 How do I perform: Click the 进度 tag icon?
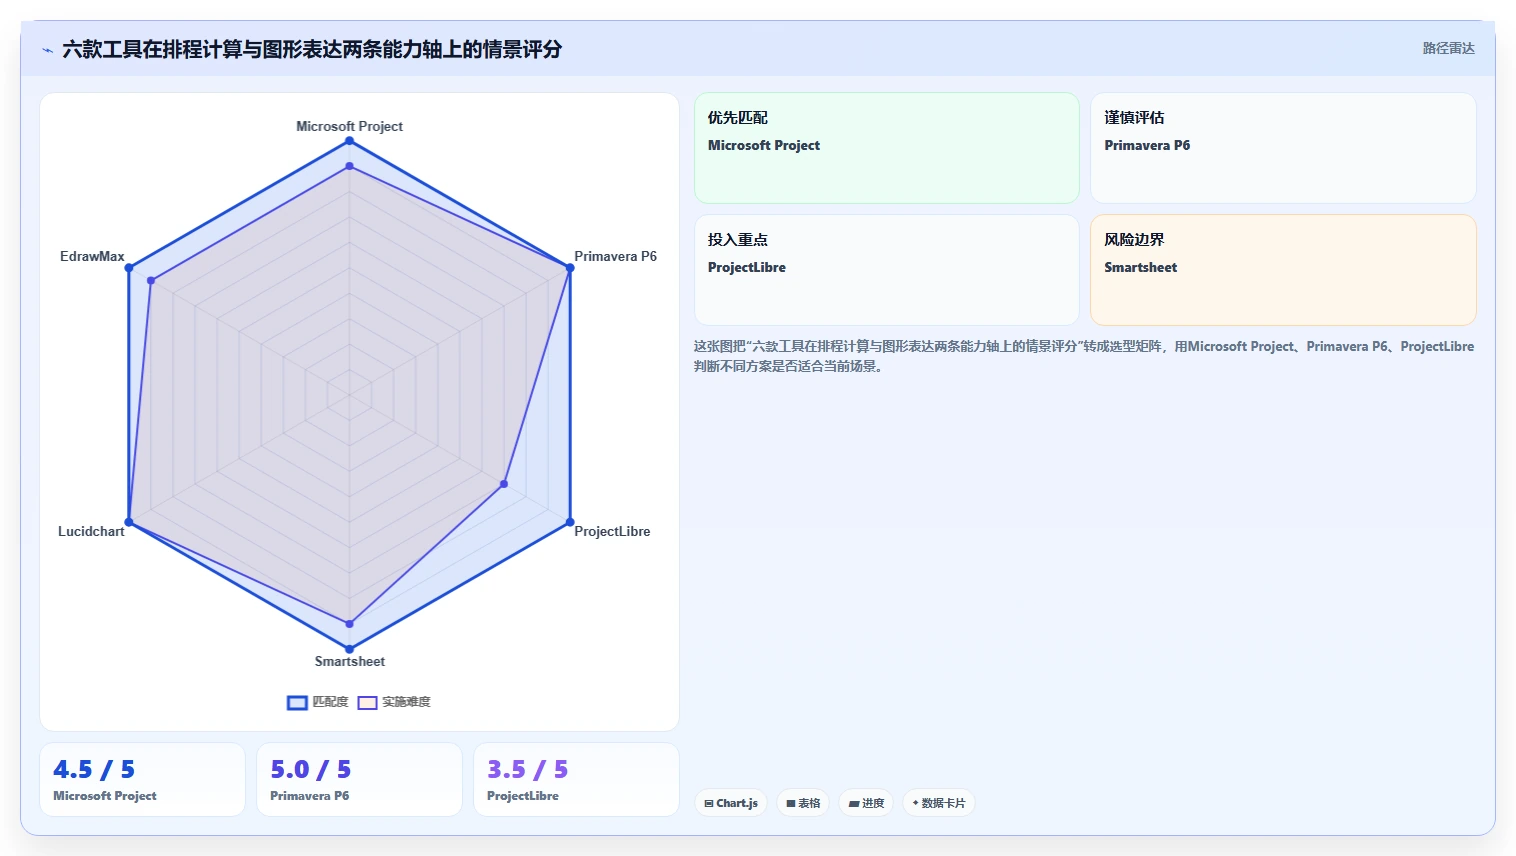tap(854, 803)
